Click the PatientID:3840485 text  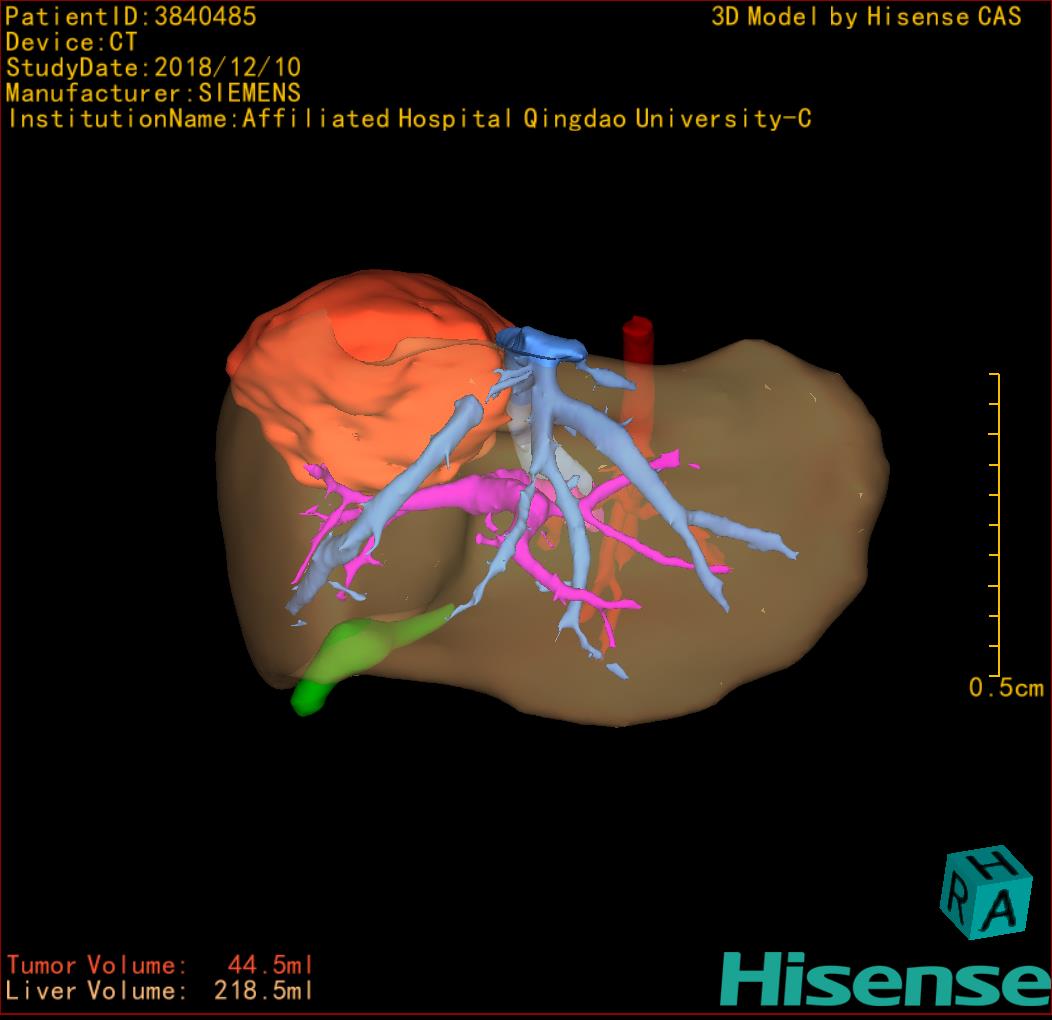click(131, 16)
